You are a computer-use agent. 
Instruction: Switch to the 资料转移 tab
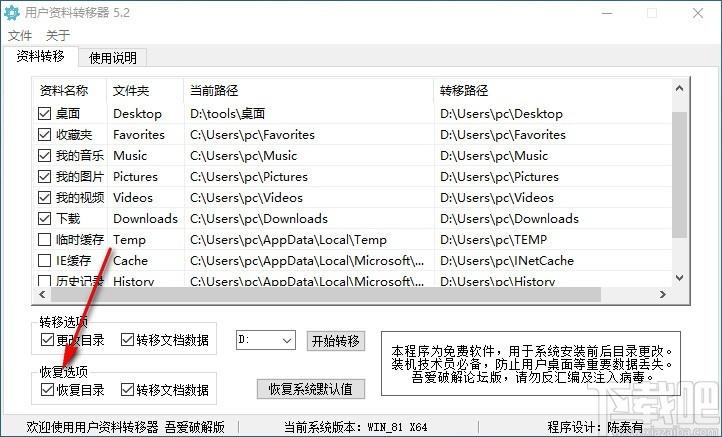click(x=40, y=56)
